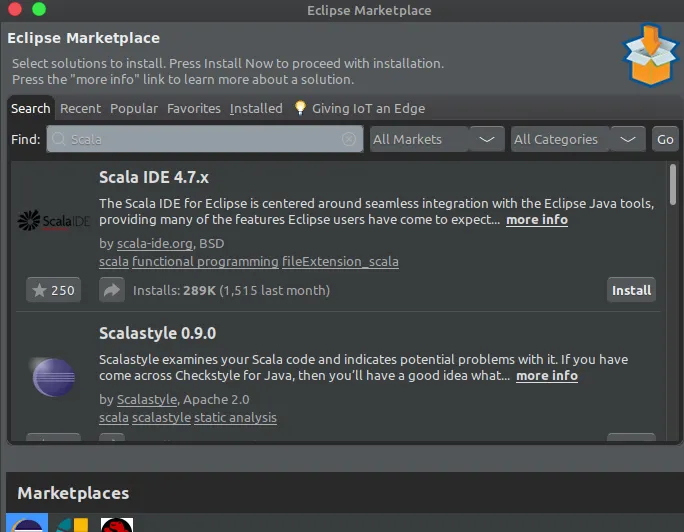
Task: Install Scala IDE 4.7.x
Action: click(x=631, y=290)
